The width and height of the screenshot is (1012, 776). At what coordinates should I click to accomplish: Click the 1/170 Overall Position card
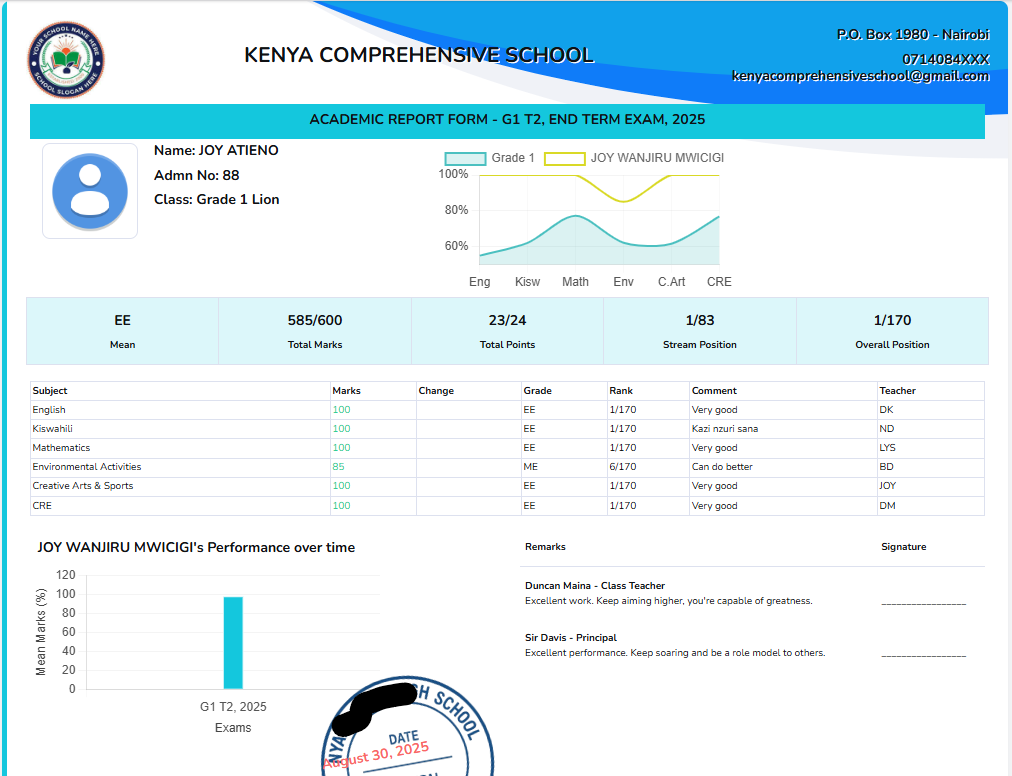coord(893,331)
